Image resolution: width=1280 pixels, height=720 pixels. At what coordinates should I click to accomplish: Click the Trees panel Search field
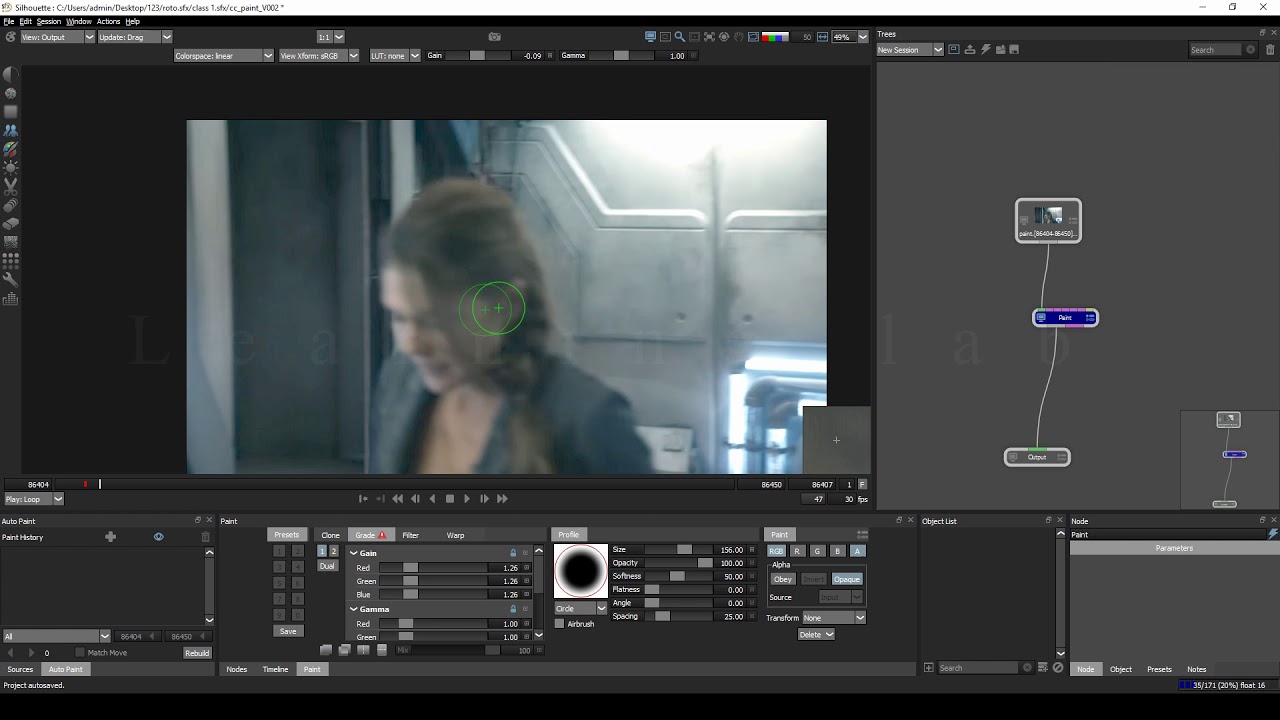click(1216, 49)
